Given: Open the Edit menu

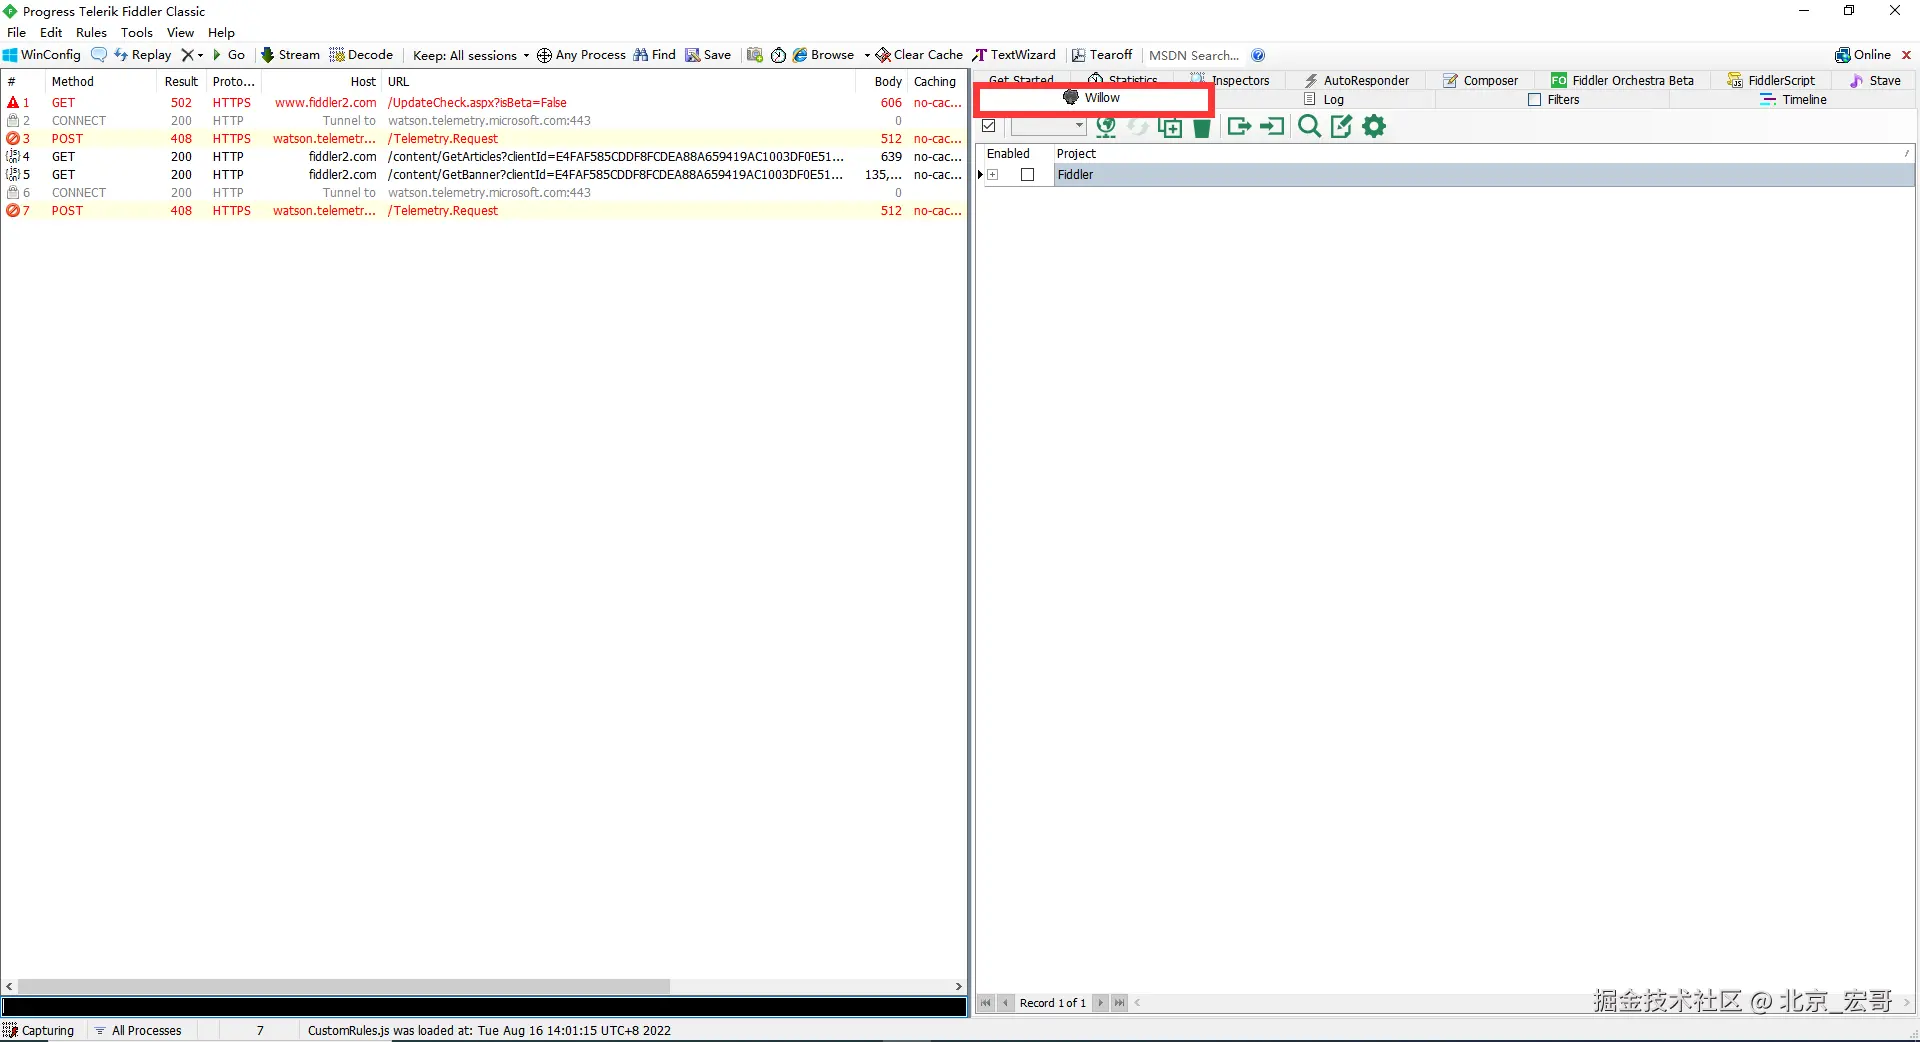Looking at the screenshot, I should [x=51, y=33].
